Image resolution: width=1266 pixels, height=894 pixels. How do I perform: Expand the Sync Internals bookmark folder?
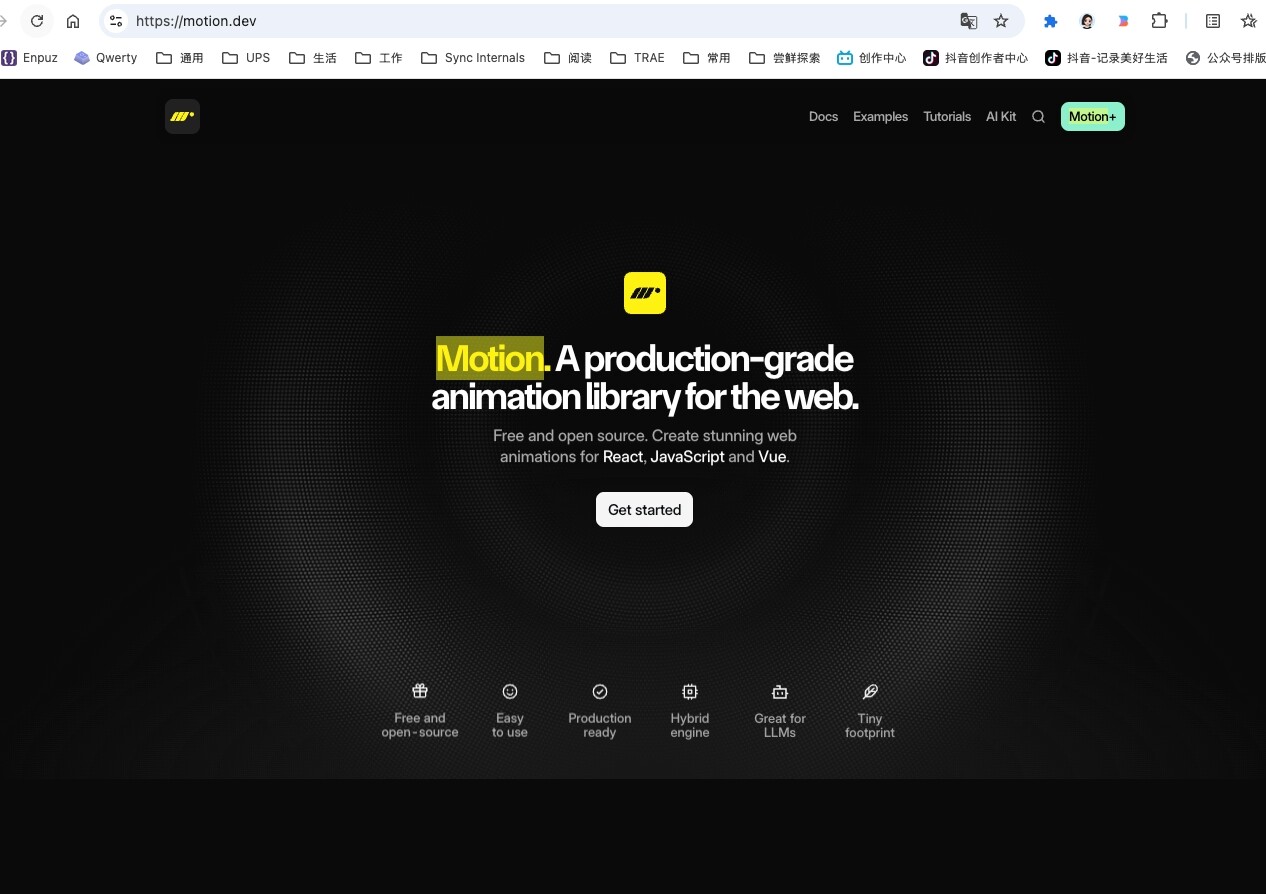[473, 58]
